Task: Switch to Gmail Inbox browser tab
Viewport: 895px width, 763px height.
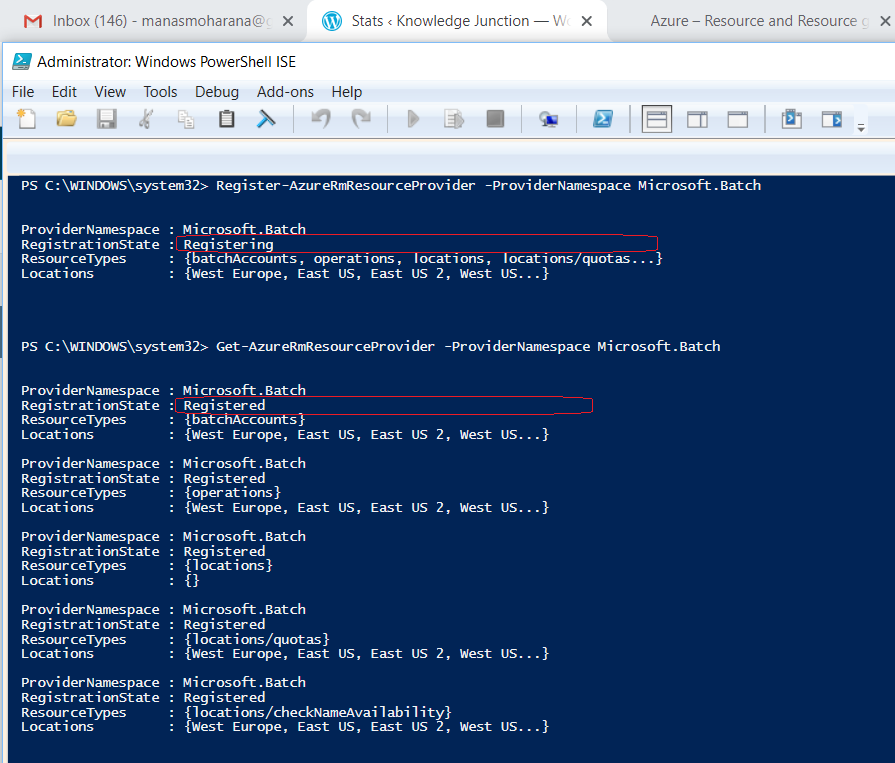Action: click(150, 20)
